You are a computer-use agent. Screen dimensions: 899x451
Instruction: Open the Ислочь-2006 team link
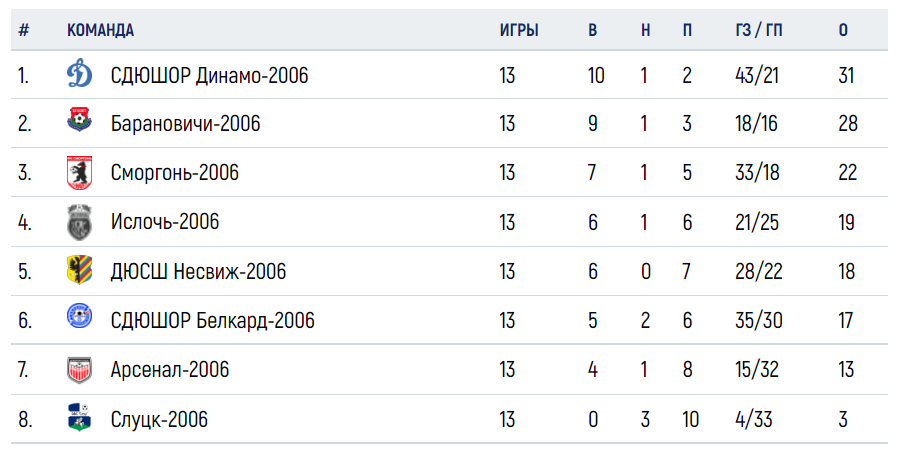[165, 222]
